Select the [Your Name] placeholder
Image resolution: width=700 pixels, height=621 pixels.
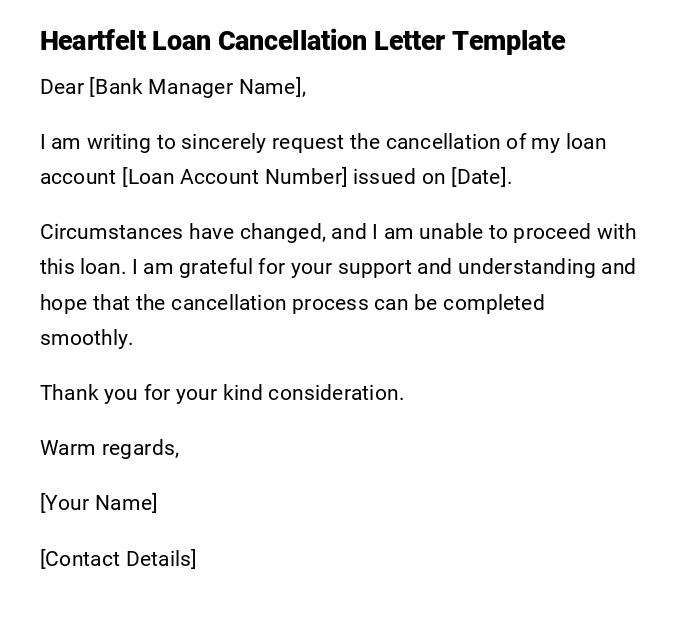pyautogui.click(x=99, y=503)
